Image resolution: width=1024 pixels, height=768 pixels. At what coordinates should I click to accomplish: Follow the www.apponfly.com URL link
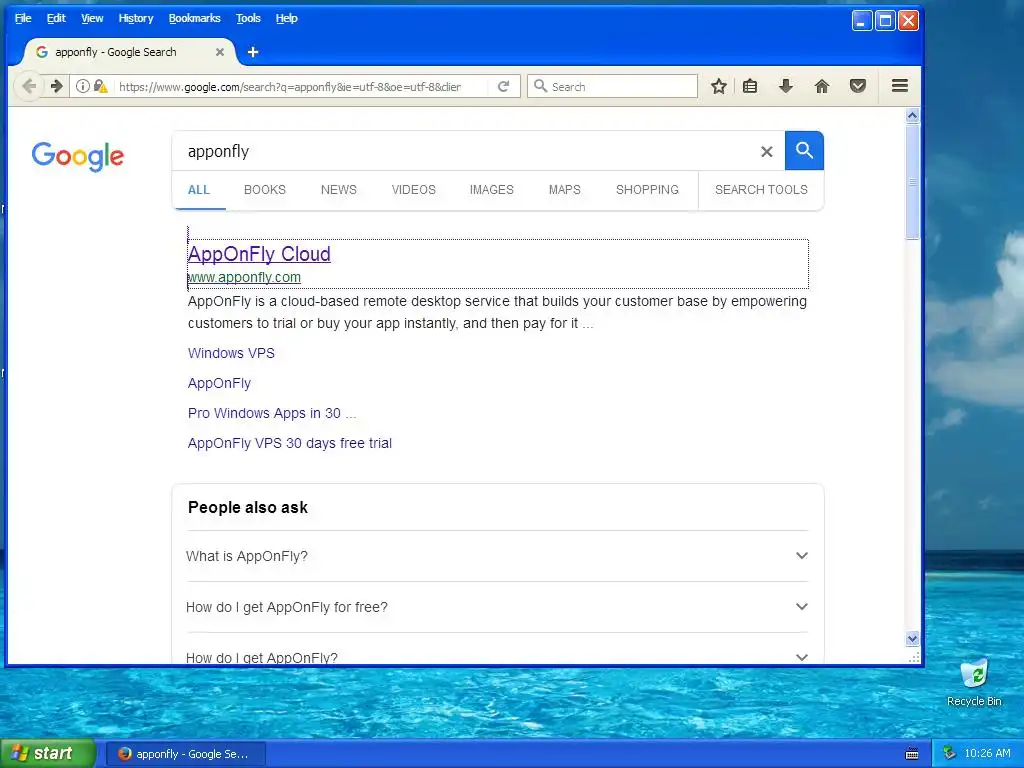click(244, 277)
